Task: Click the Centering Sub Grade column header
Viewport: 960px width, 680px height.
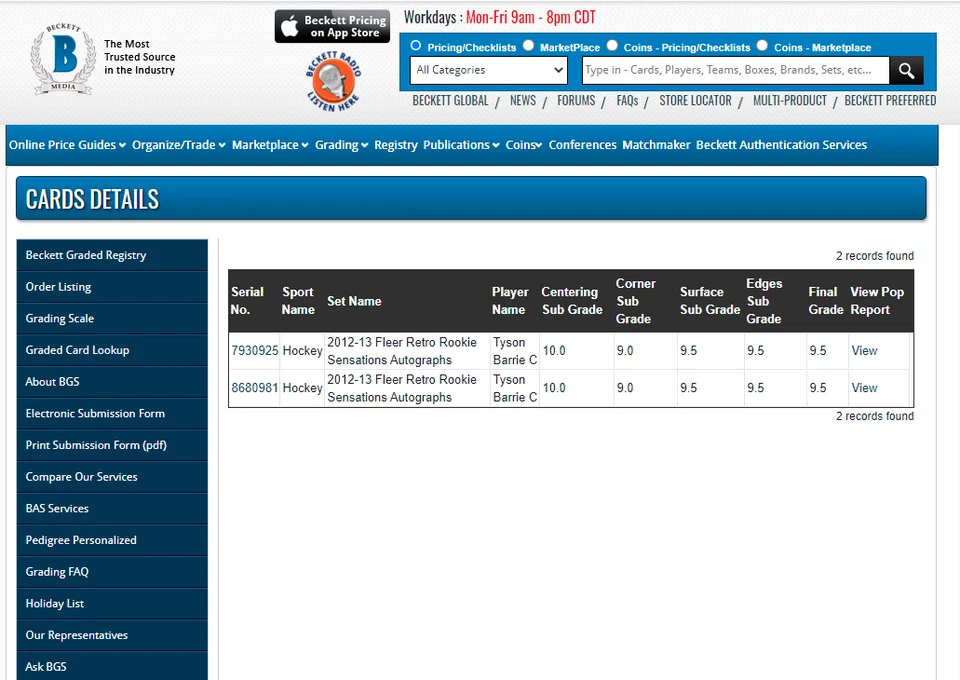Action: pos(572,301)
